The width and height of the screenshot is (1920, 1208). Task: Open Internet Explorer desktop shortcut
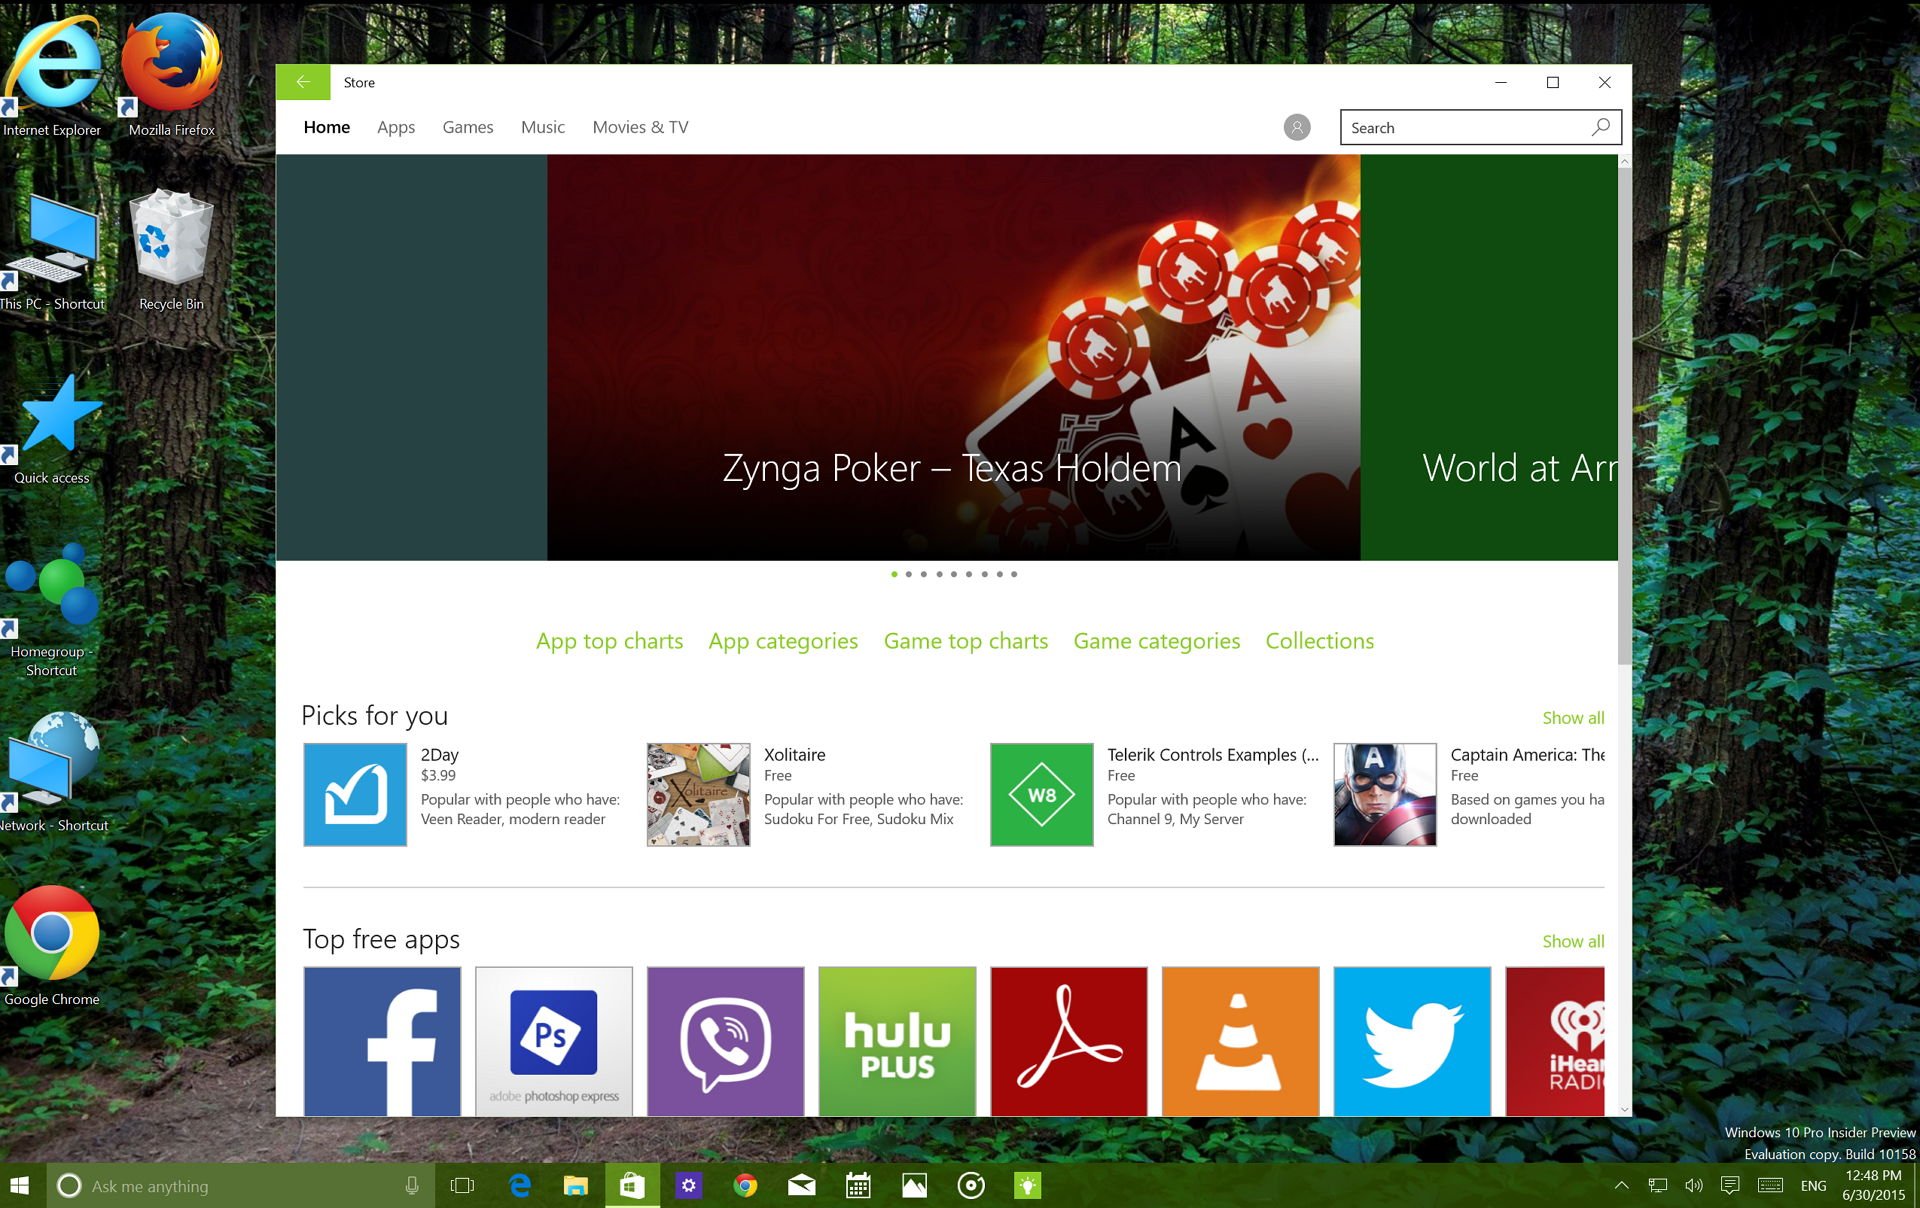click(x=52, y=75)
